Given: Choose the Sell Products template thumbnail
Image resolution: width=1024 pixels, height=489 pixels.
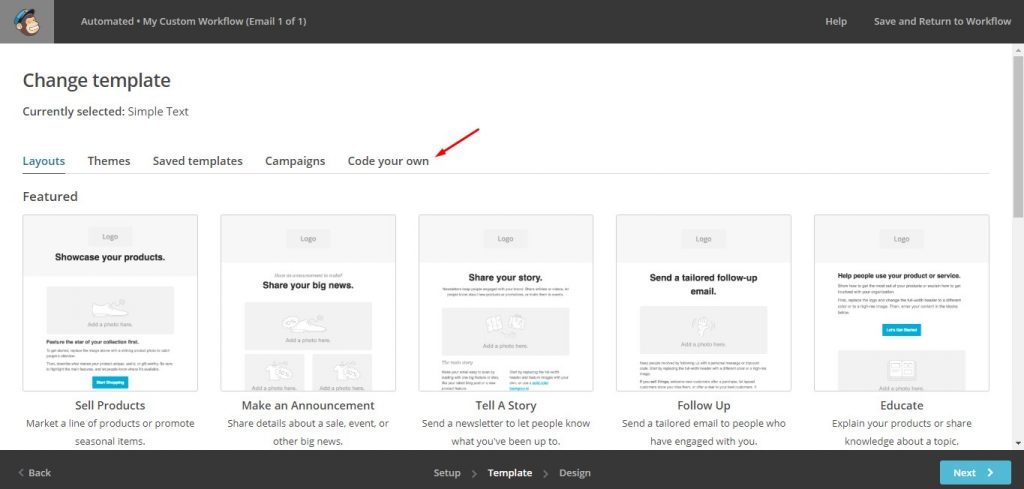Looking at the screenshot, I should coord(110,303).
